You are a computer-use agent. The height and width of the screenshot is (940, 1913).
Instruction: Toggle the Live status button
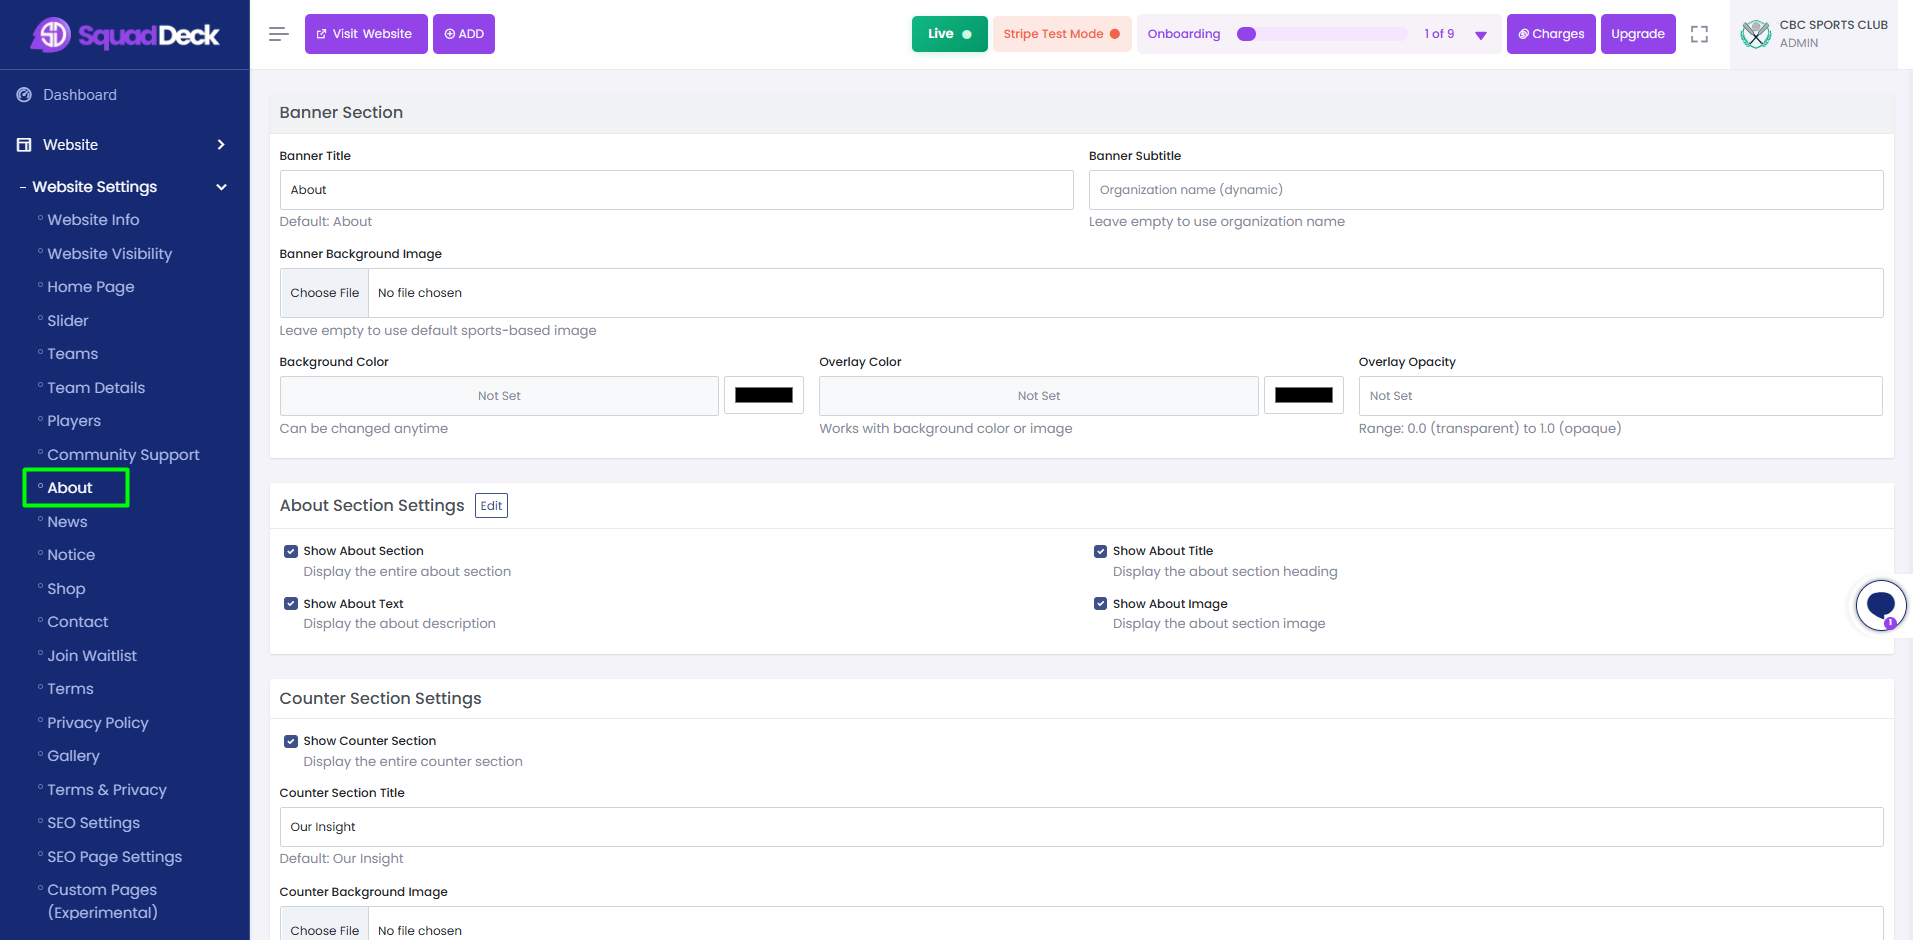949,34
